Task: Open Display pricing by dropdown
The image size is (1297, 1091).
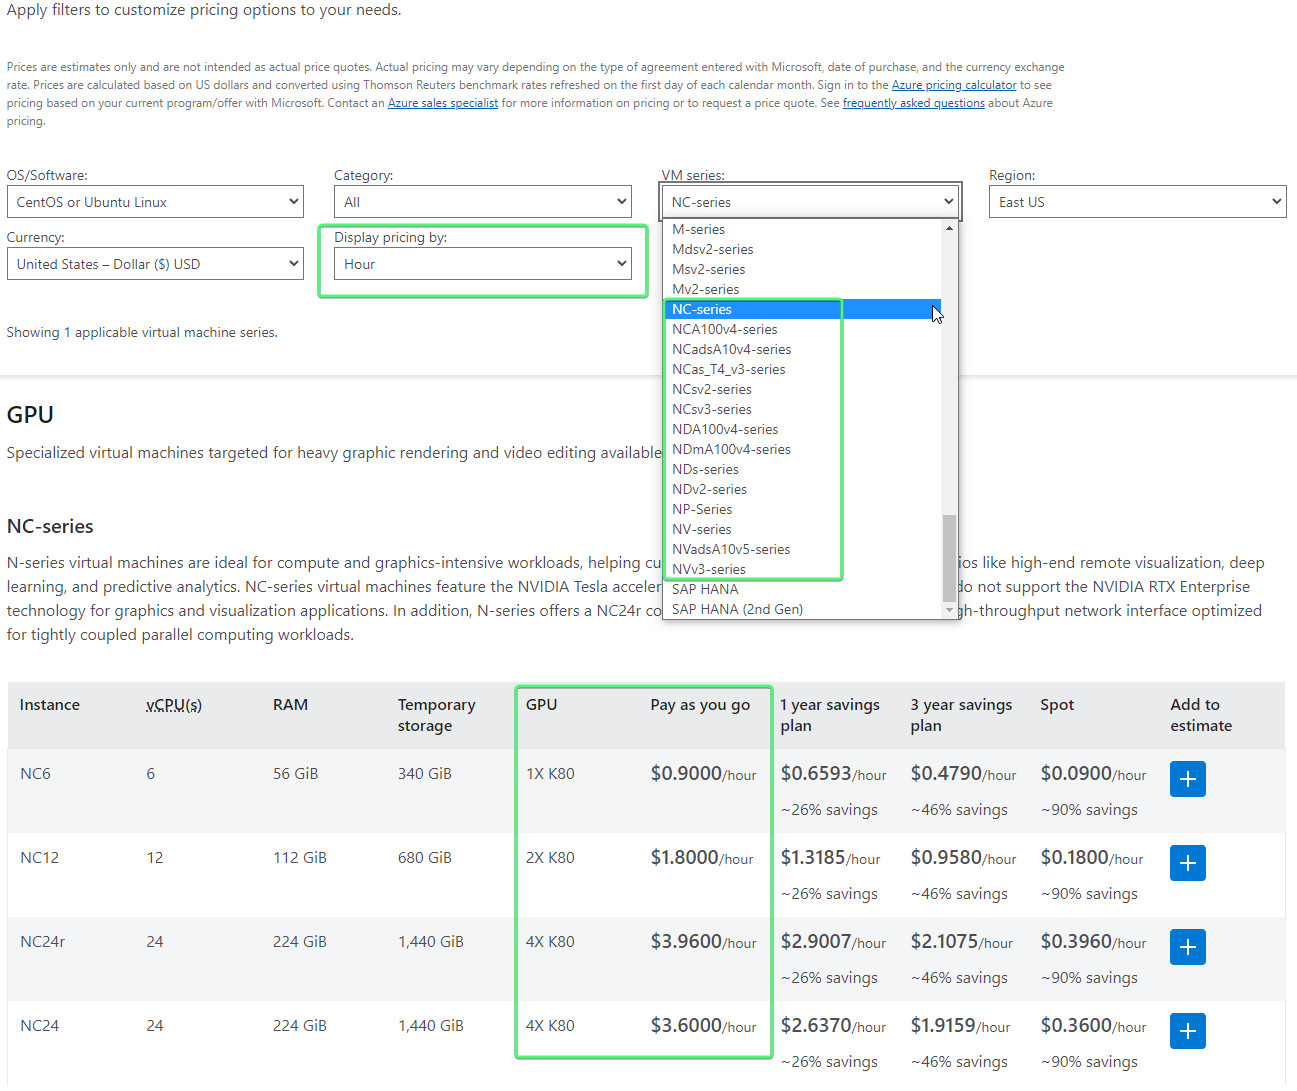Action: tap(482, 264)
